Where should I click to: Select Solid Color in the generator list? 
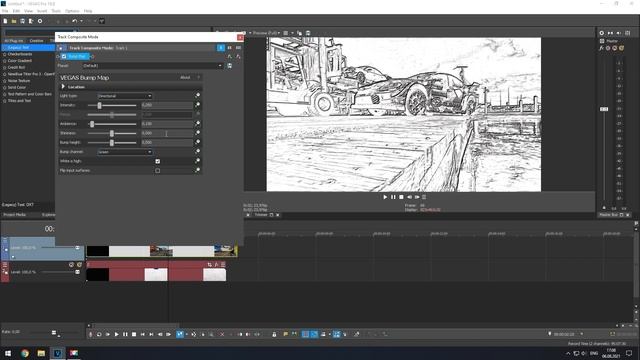[17, 87]
